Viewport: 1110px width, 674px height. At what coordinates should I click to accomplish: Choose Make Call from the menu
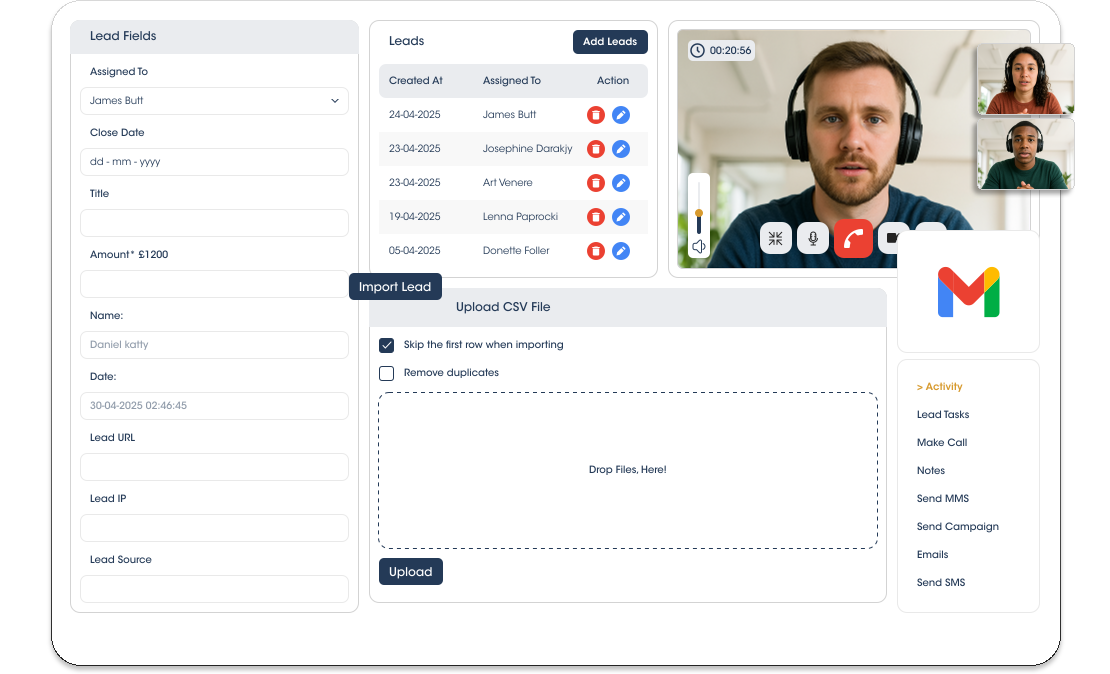942,442
